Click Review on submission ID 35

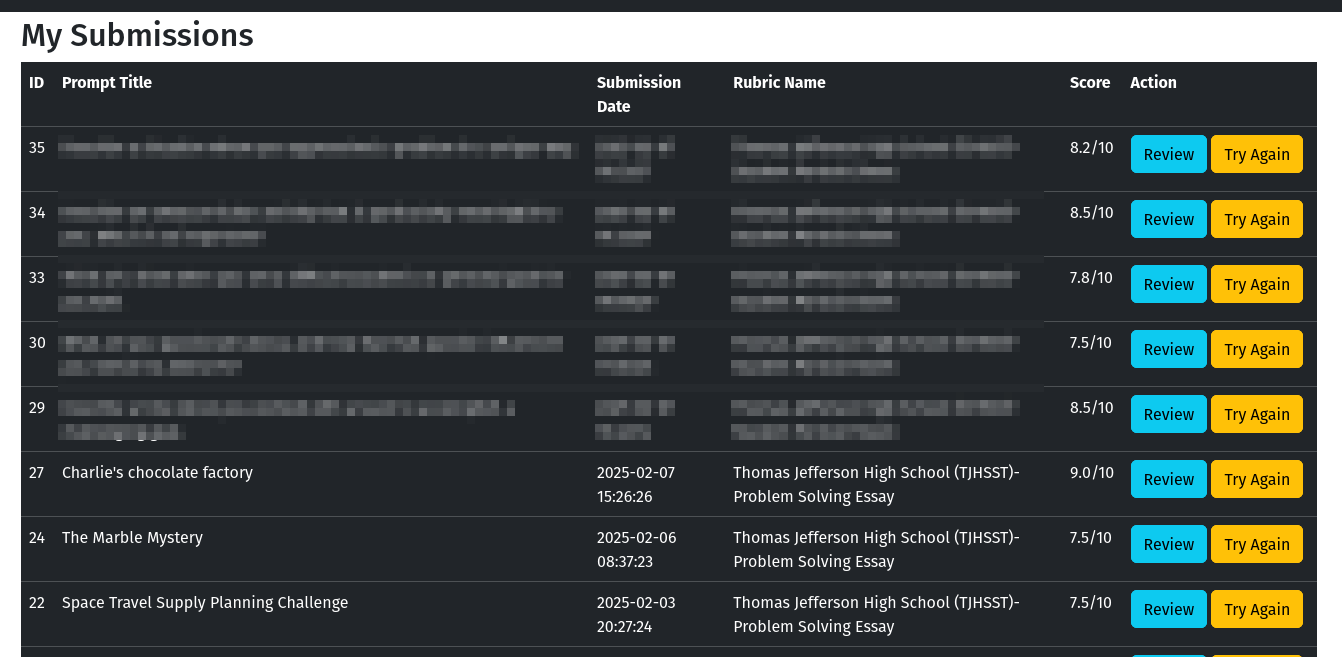(x=1168, y=154)
